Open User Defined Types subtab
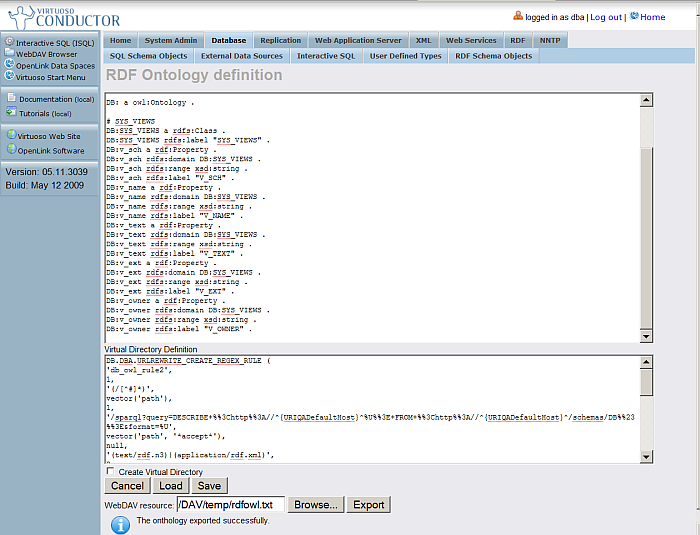This screenshot has width=700, height=535. [x=405, y=56]
